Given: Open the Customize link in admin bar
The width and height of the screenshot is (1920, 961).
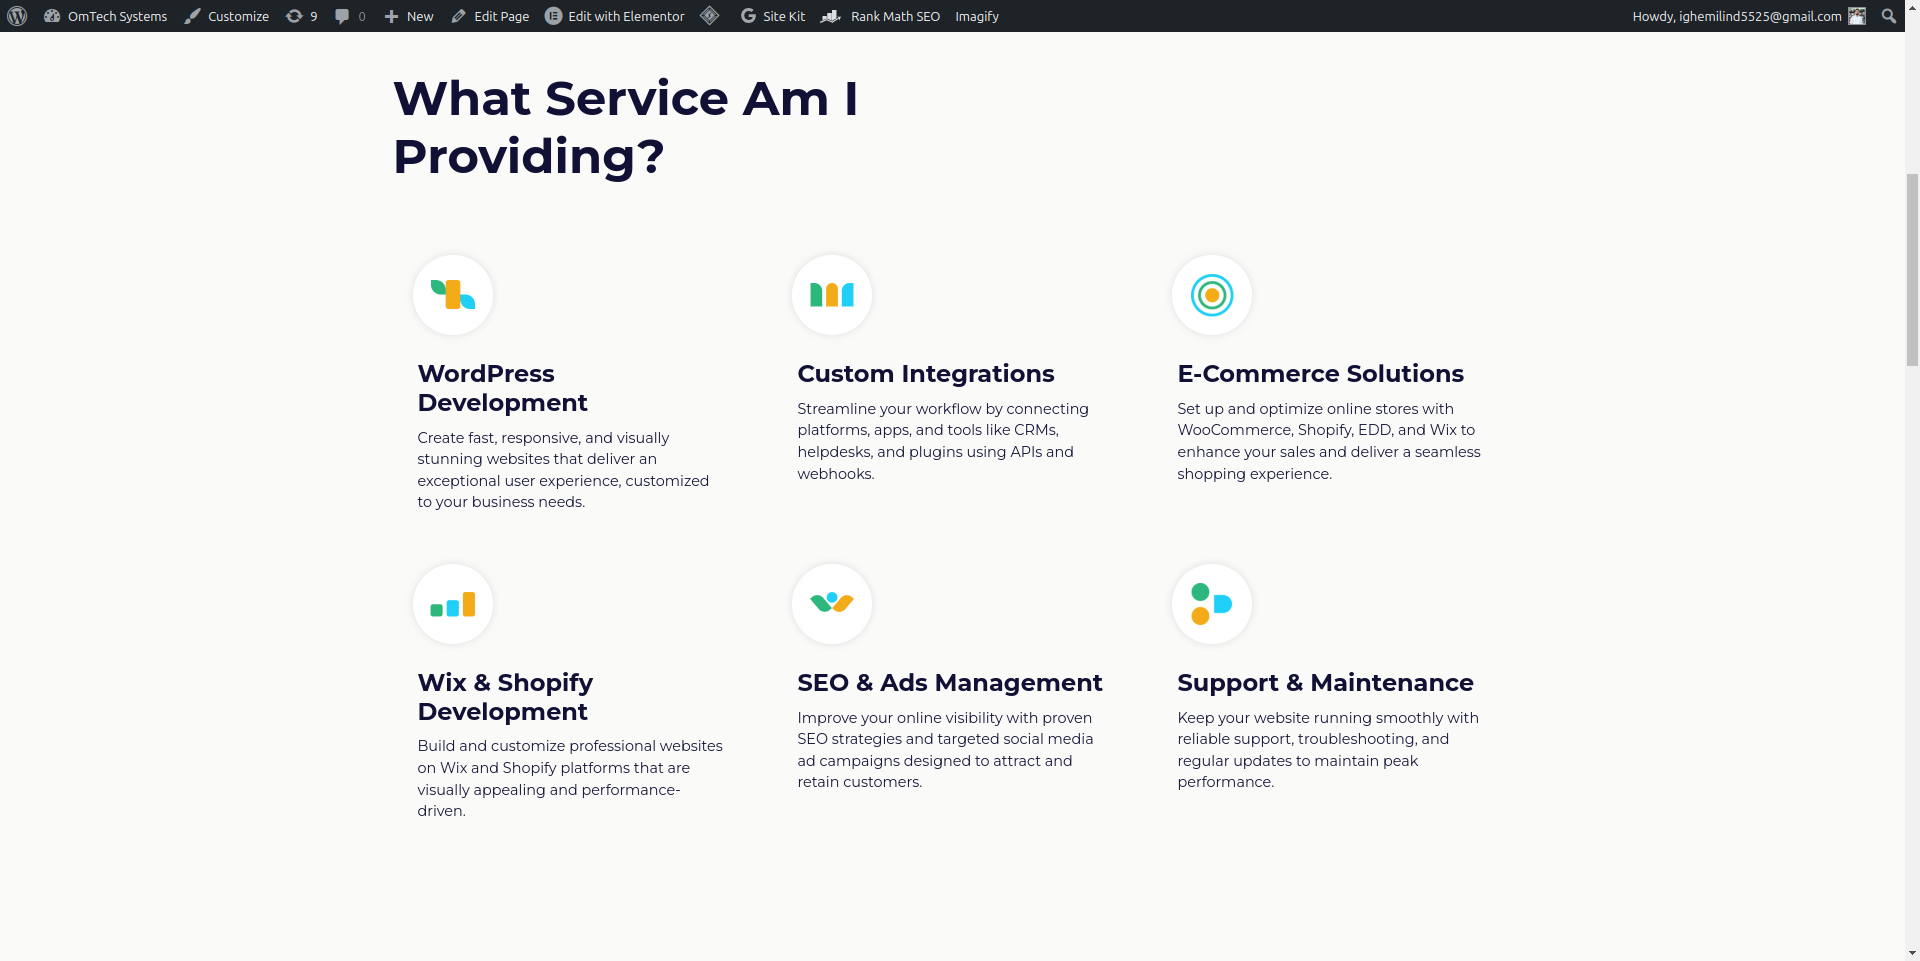Looking at the screenshot, I should point(226,16).
